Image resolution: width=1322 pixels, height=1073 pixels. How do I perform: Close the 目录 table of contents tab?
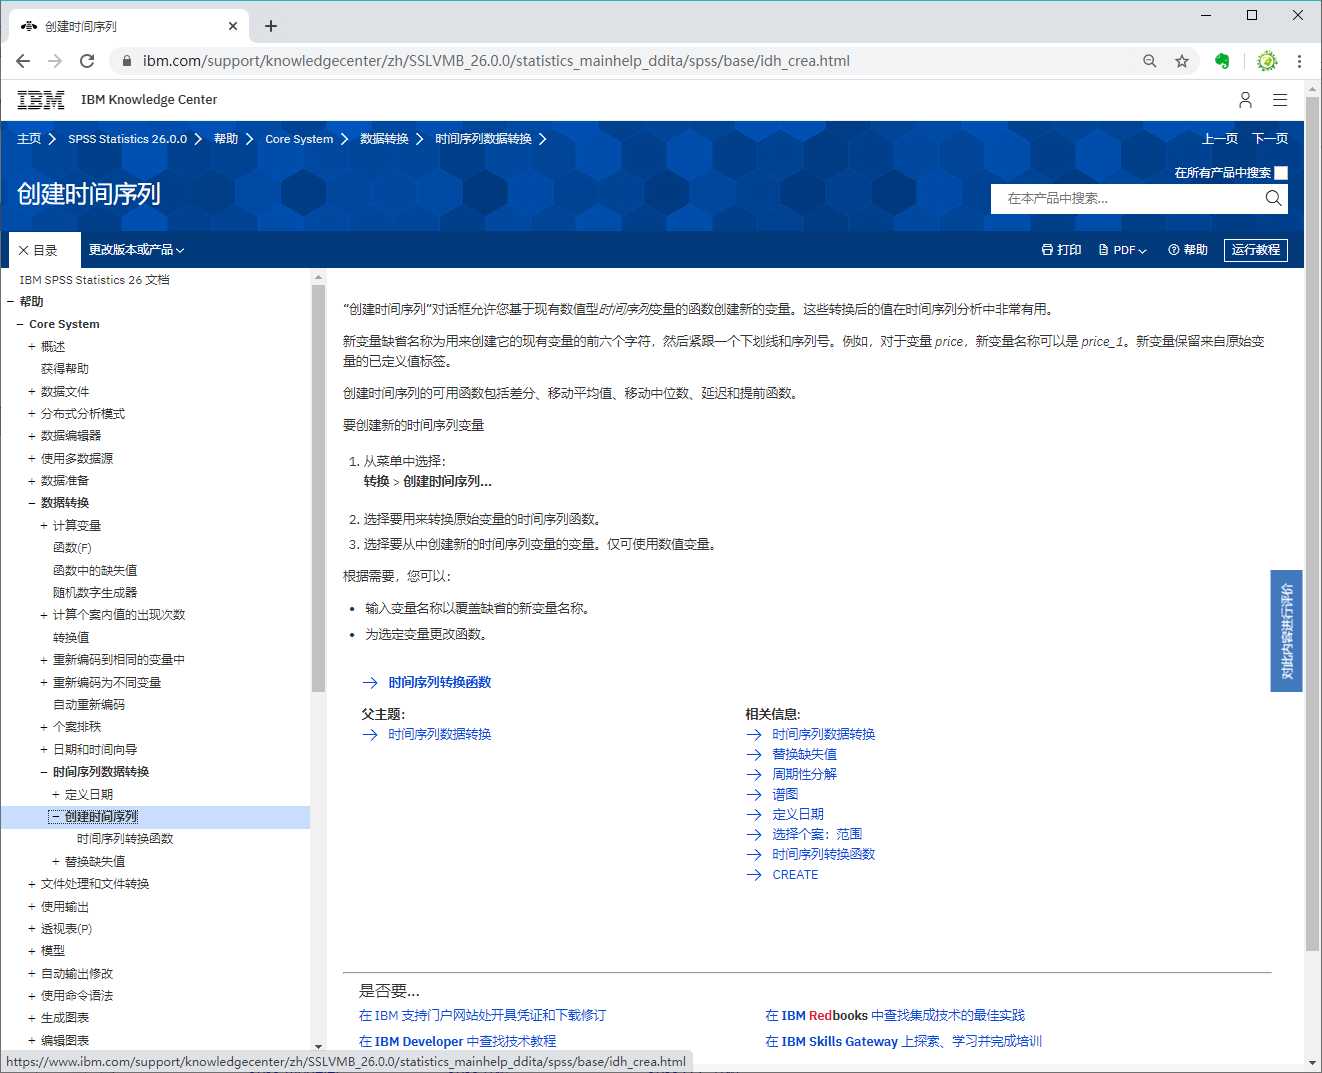(24, 250)
